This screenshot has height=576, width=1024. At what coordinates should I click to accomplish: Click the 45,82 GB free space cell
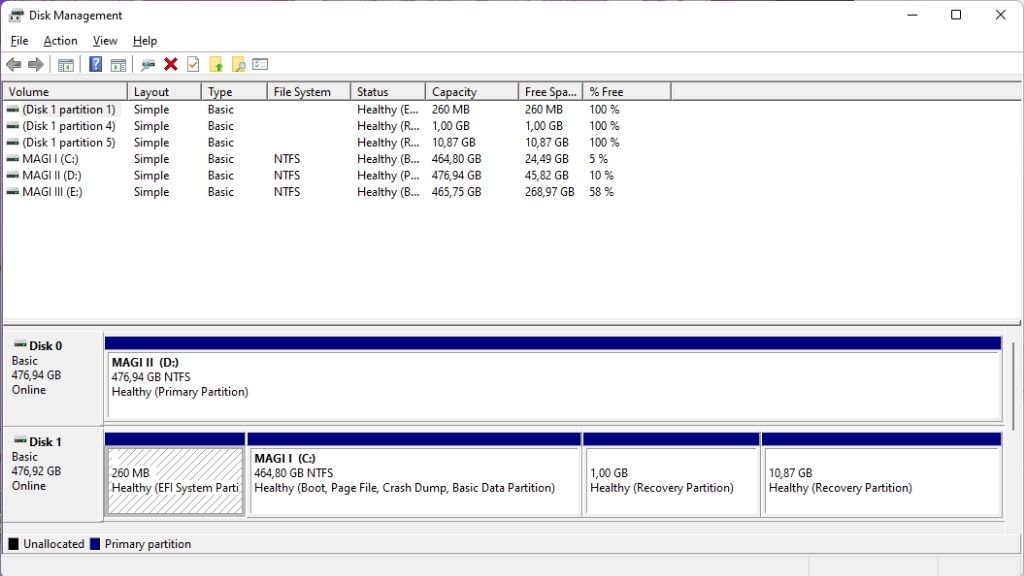coord(547,175)
